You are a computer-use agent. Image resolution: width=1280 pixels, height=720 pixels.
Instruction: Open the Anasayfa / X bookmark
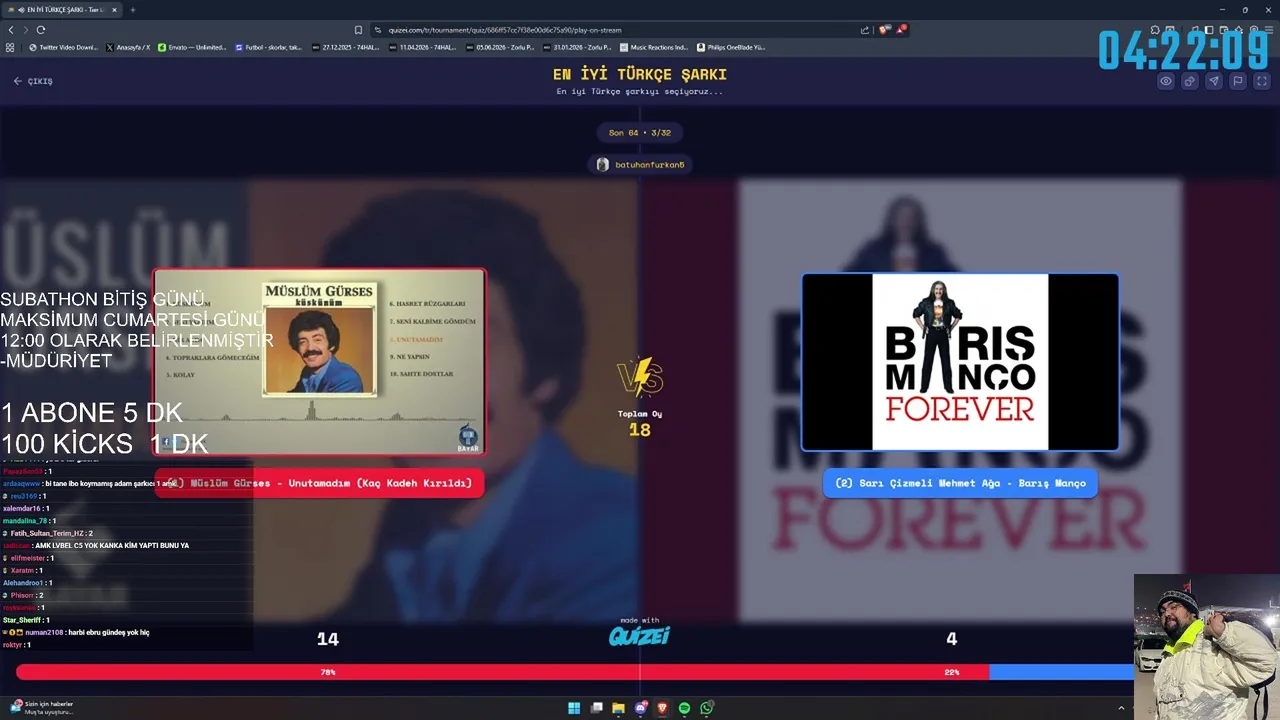pos(128,47)
